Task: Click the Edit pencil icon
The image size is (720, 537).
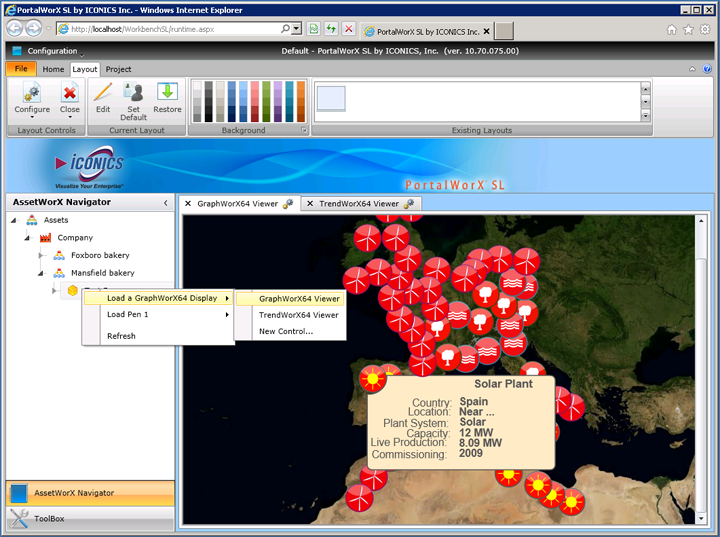Action: (103, 92)
